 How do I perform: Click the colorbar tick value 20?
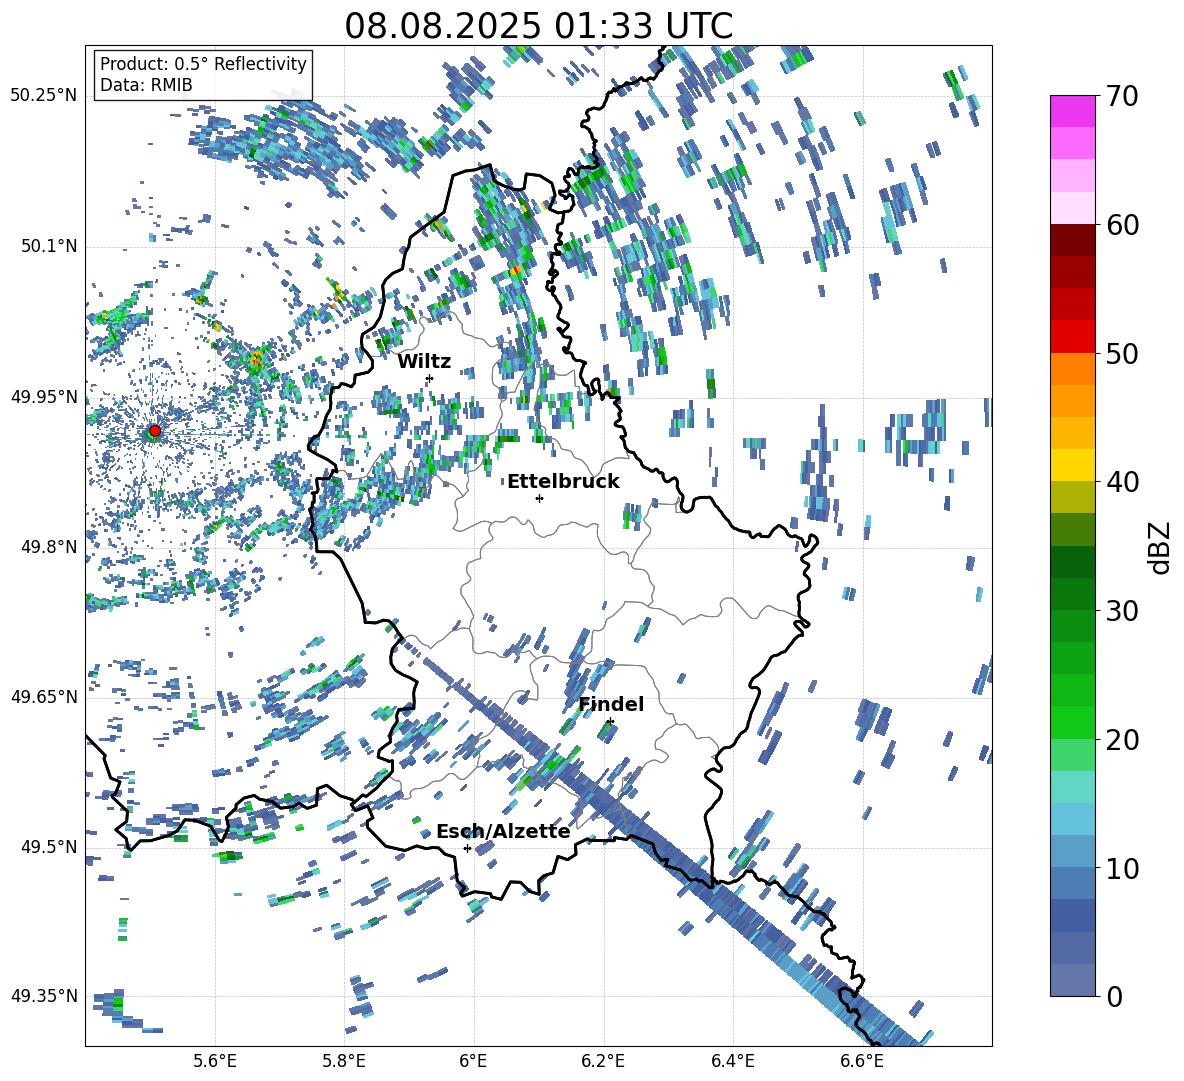click(1121, 739)
